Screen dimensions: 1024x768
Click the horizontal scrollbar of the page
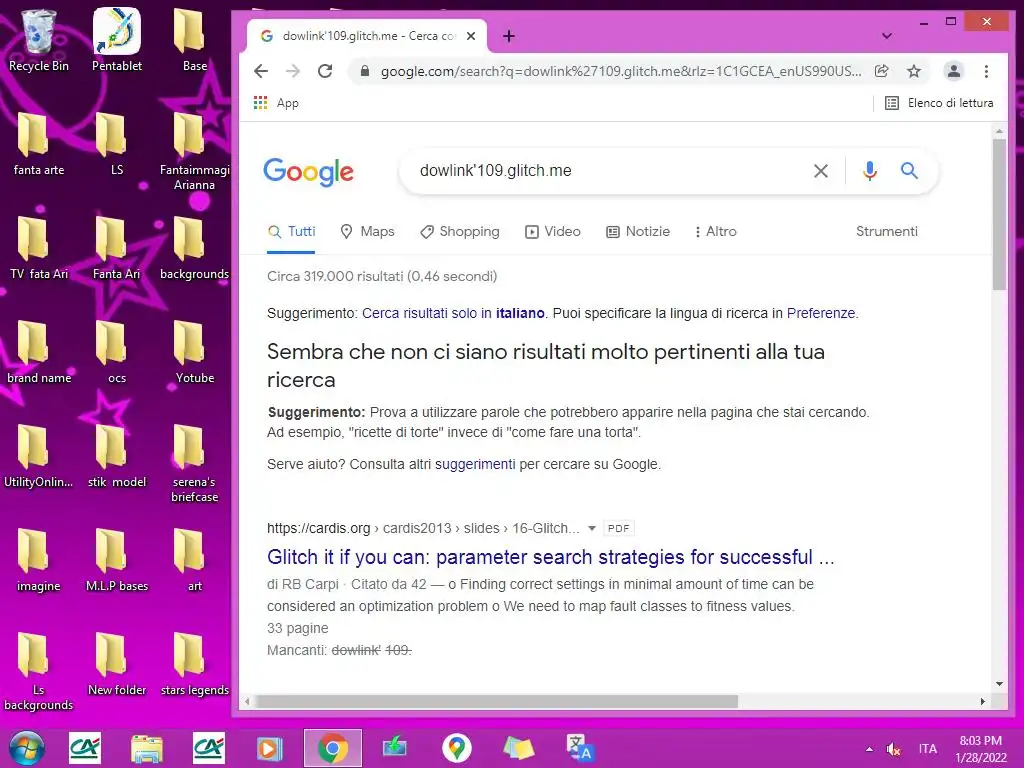(496, 701)
